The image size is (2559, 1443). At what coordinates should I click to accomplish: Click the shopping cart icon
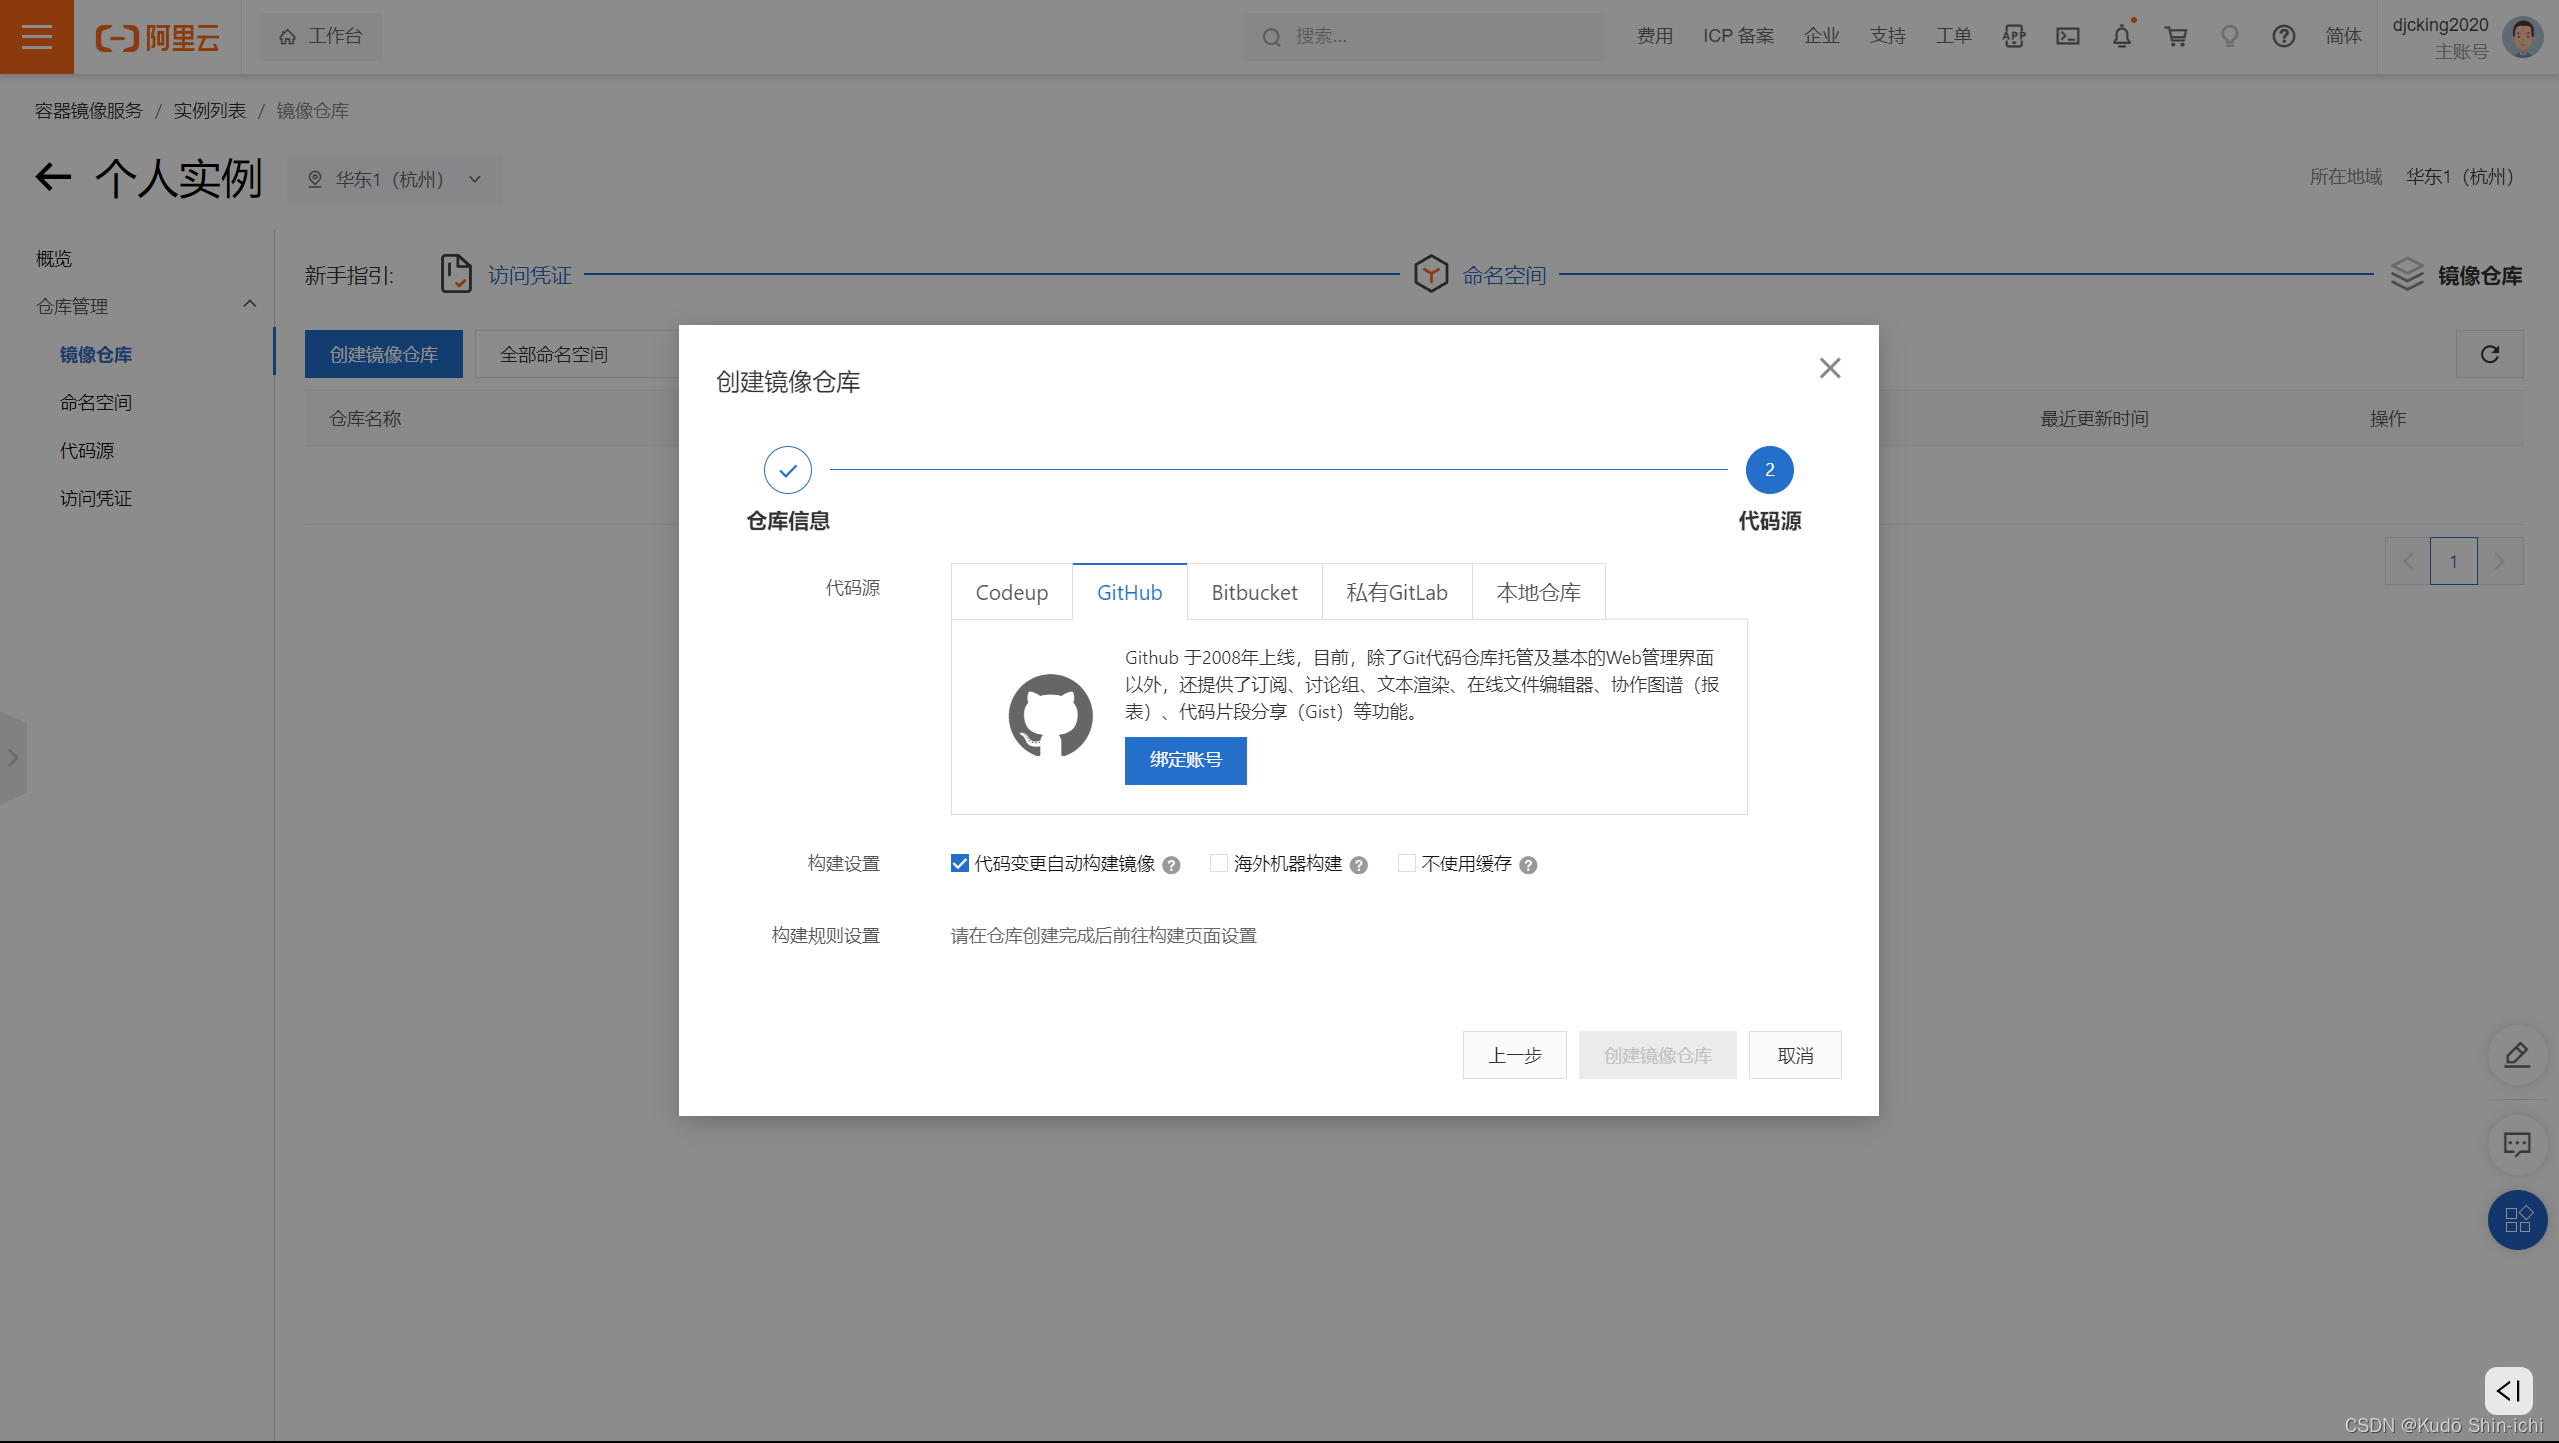[2175, 37]
